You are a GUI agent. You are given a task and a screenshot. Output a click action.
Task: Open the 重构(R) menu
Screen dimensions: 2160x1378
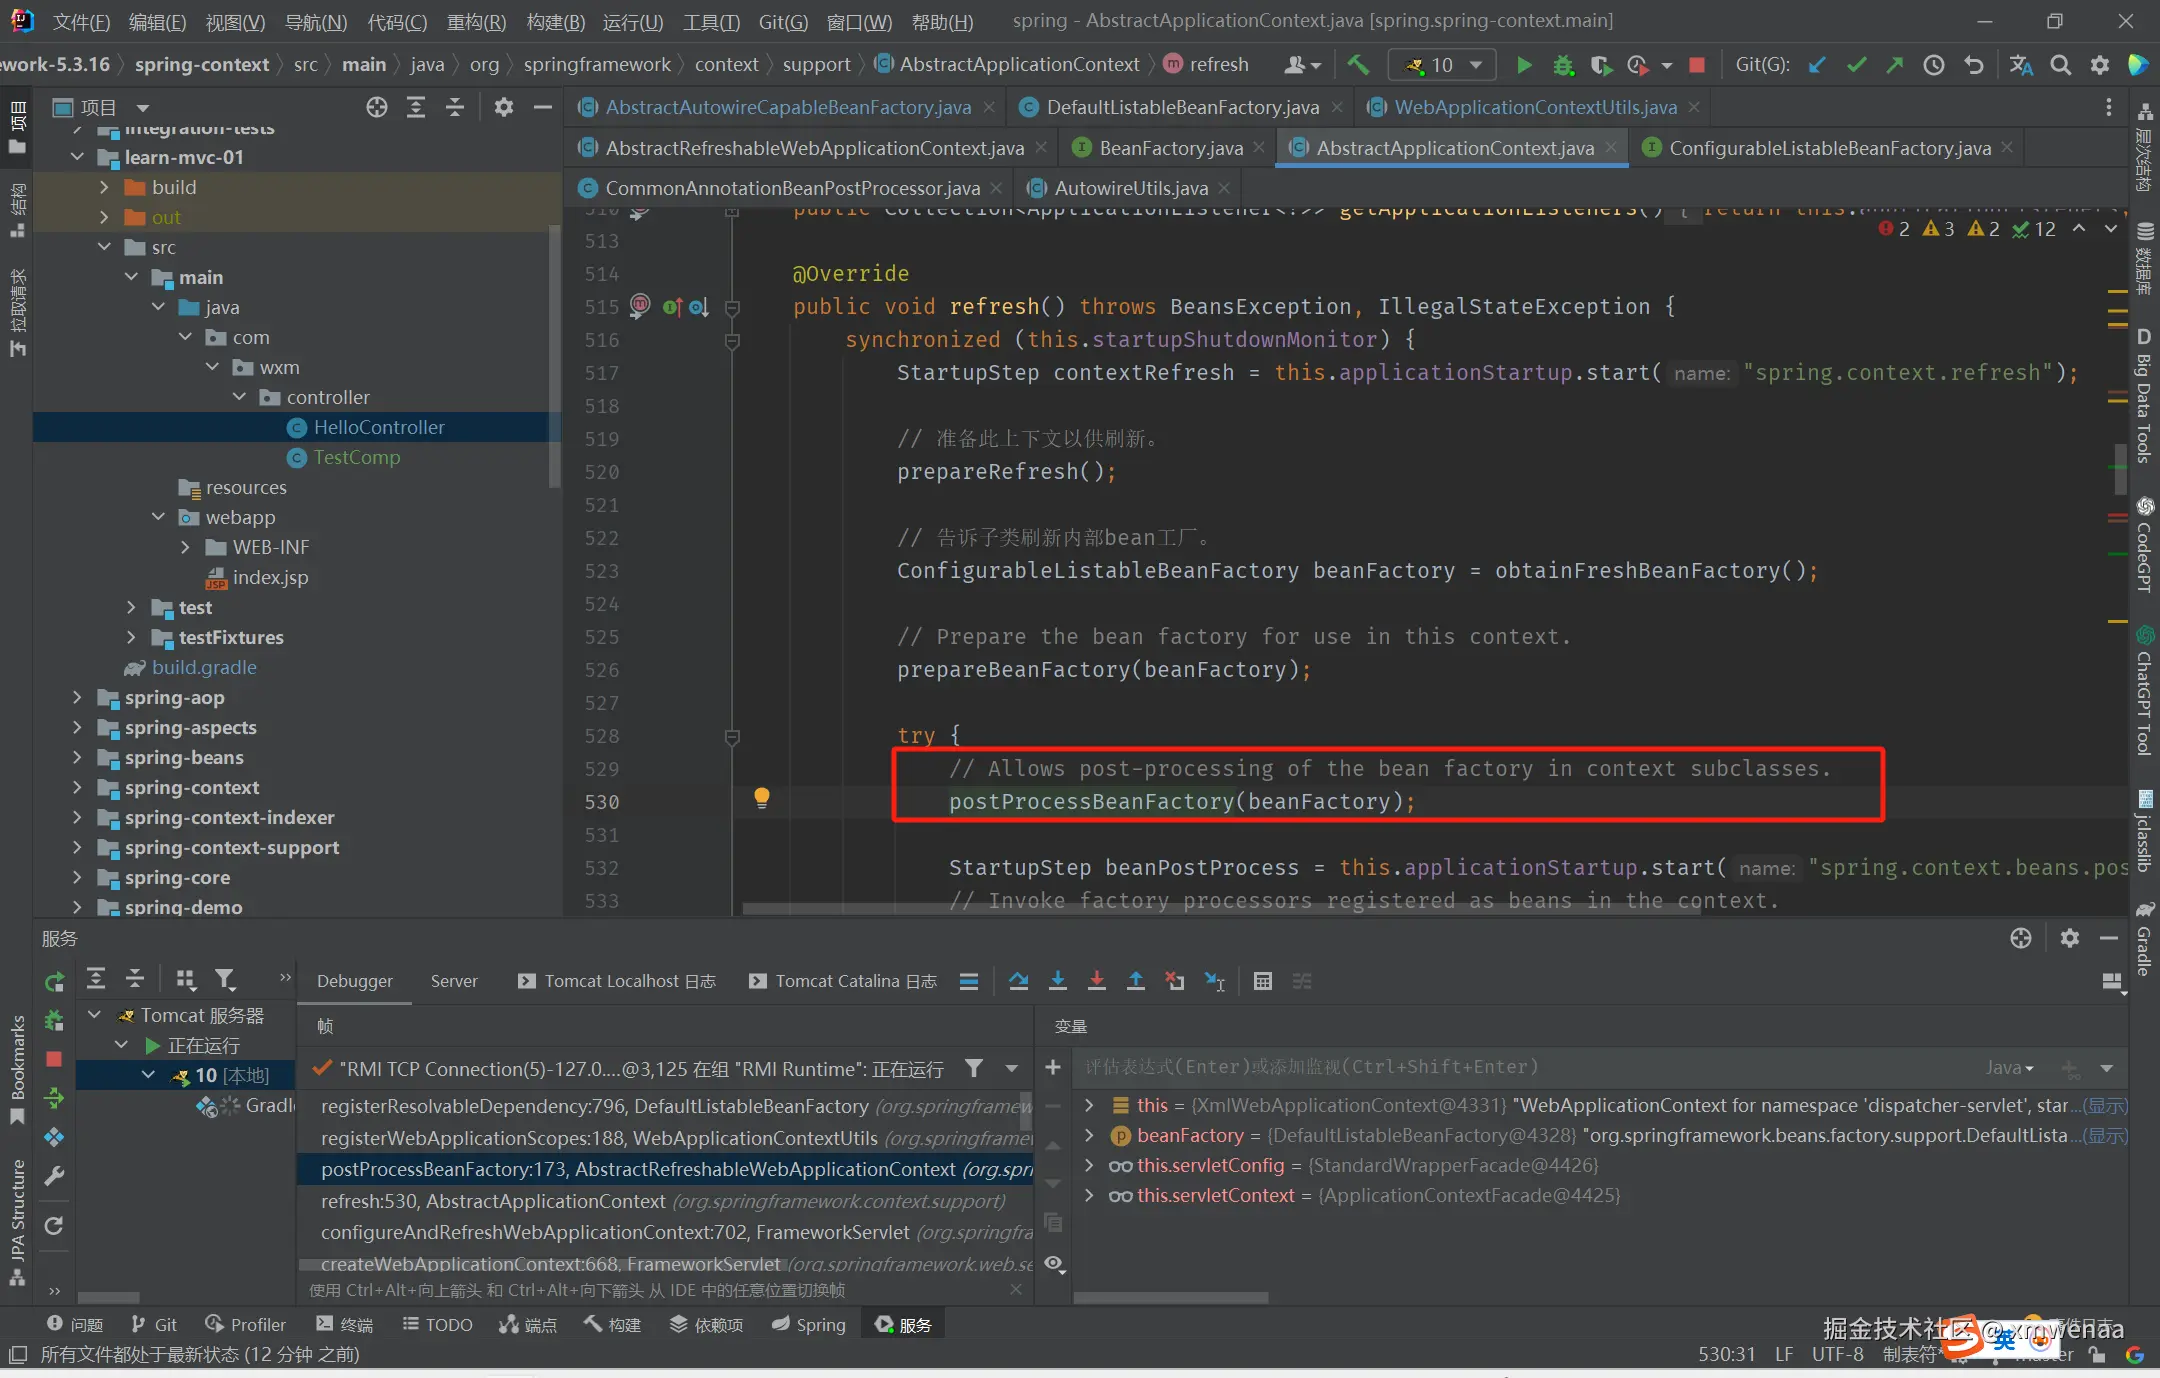point(476,21)
